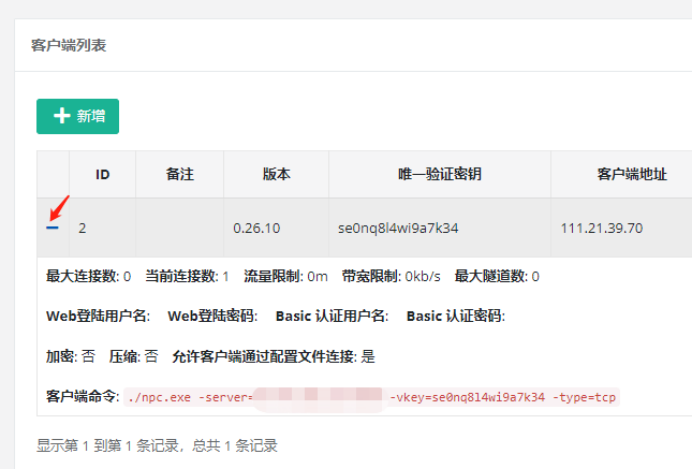Select the 备注 column header
This screenshot has height=469, width=692.
click(180, 174)
